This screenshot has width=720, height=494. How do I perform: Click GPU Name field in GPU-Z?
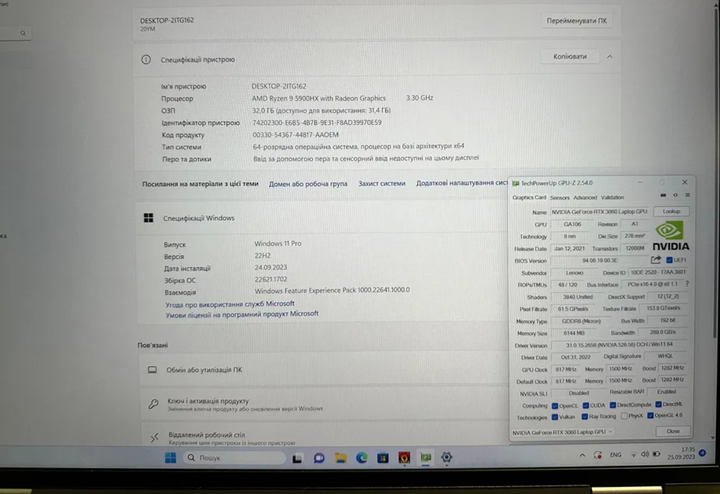coord(599,212)
